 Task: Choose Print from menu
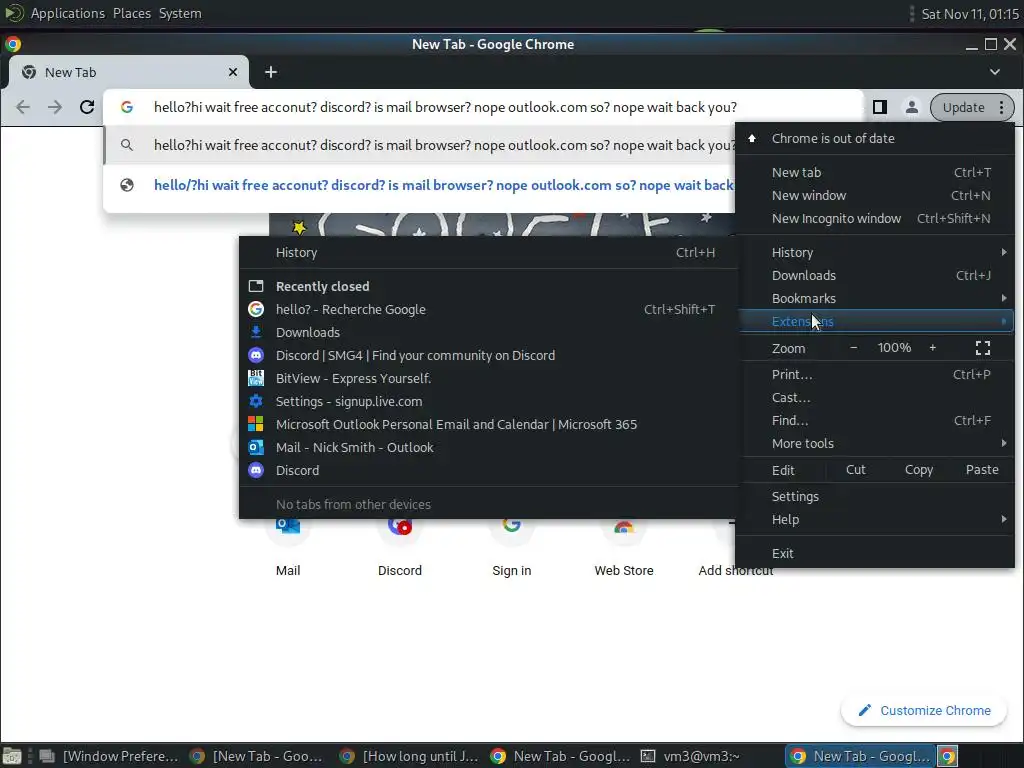click(x=875, y=375)
